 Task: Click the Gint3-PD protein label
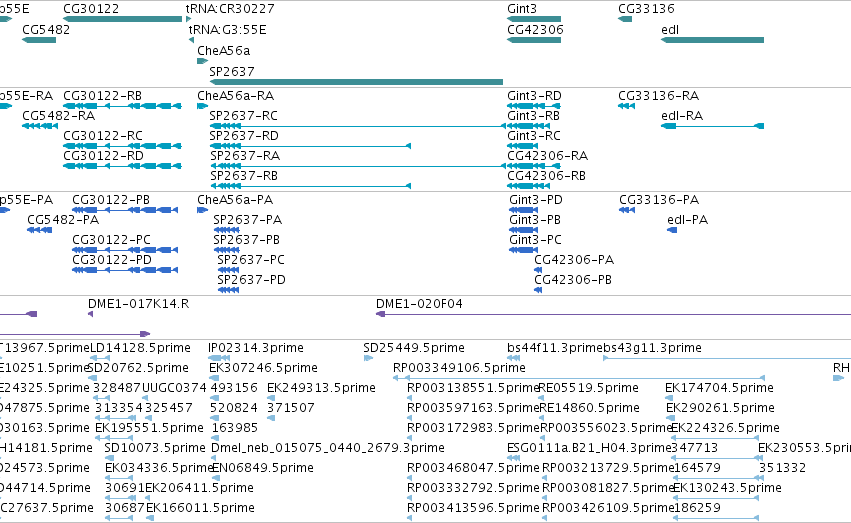pos(536,200)
